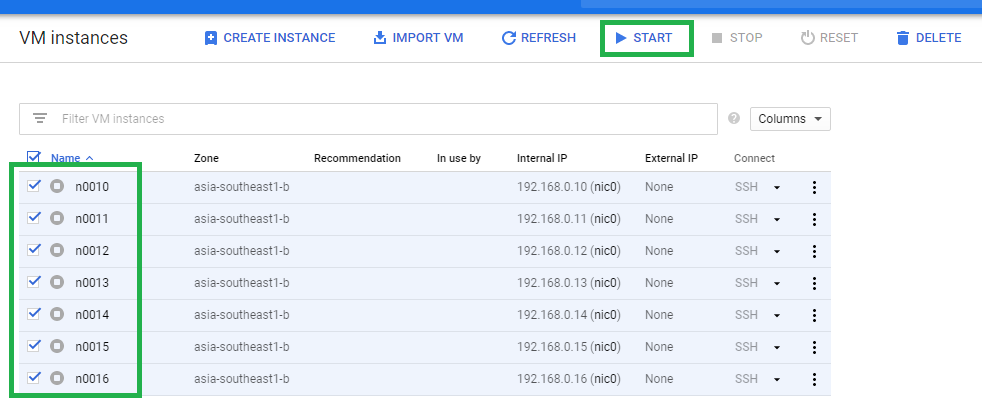Sort by the Name column header
The width and height of the screenshot is (982, 411).
(x=66, y=159)
